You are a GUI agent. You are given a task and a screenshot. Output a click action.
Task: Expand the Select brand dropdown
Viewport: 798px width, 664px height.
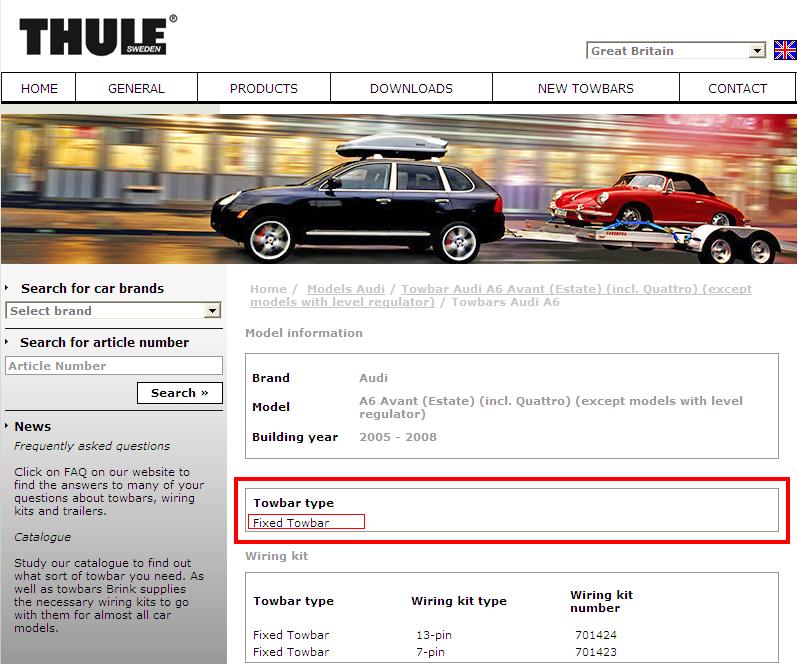pyautogui.click(x=113, y=311)
